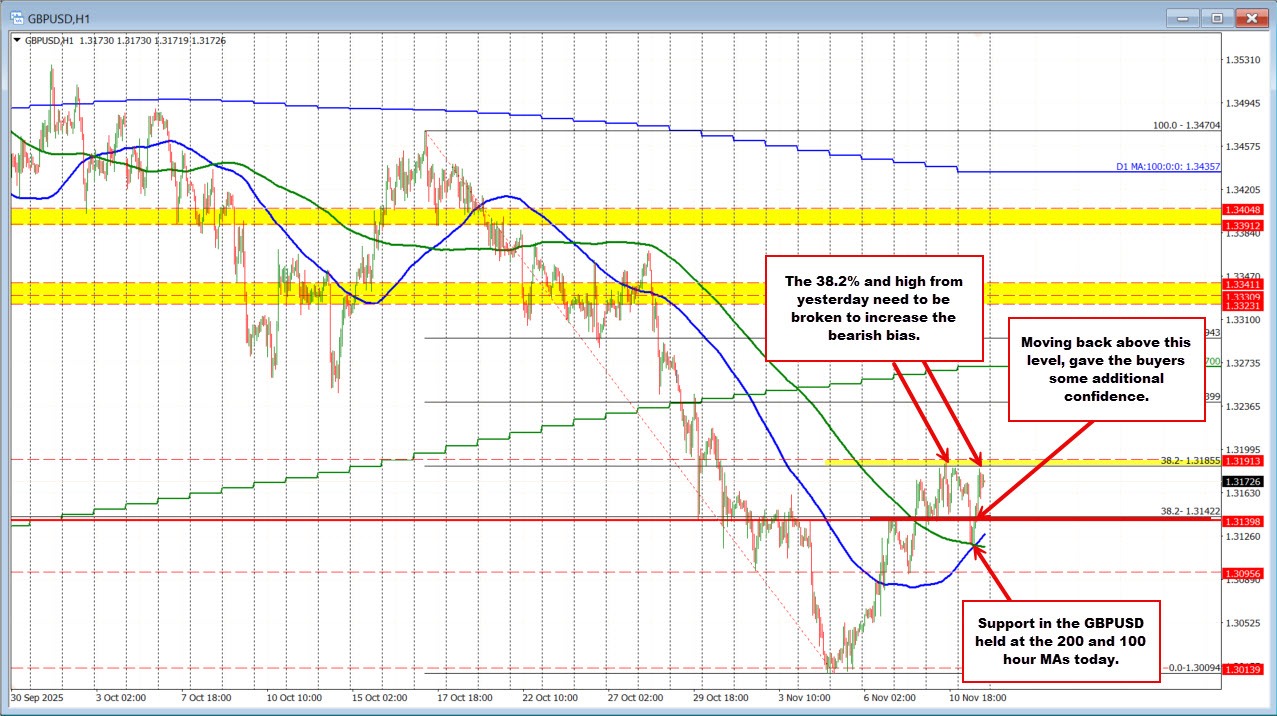Click the 1.30956 dashed-line price tag
This screenshot has width=1277, height=716.
pyautogui.click(x=1242, y=573)
